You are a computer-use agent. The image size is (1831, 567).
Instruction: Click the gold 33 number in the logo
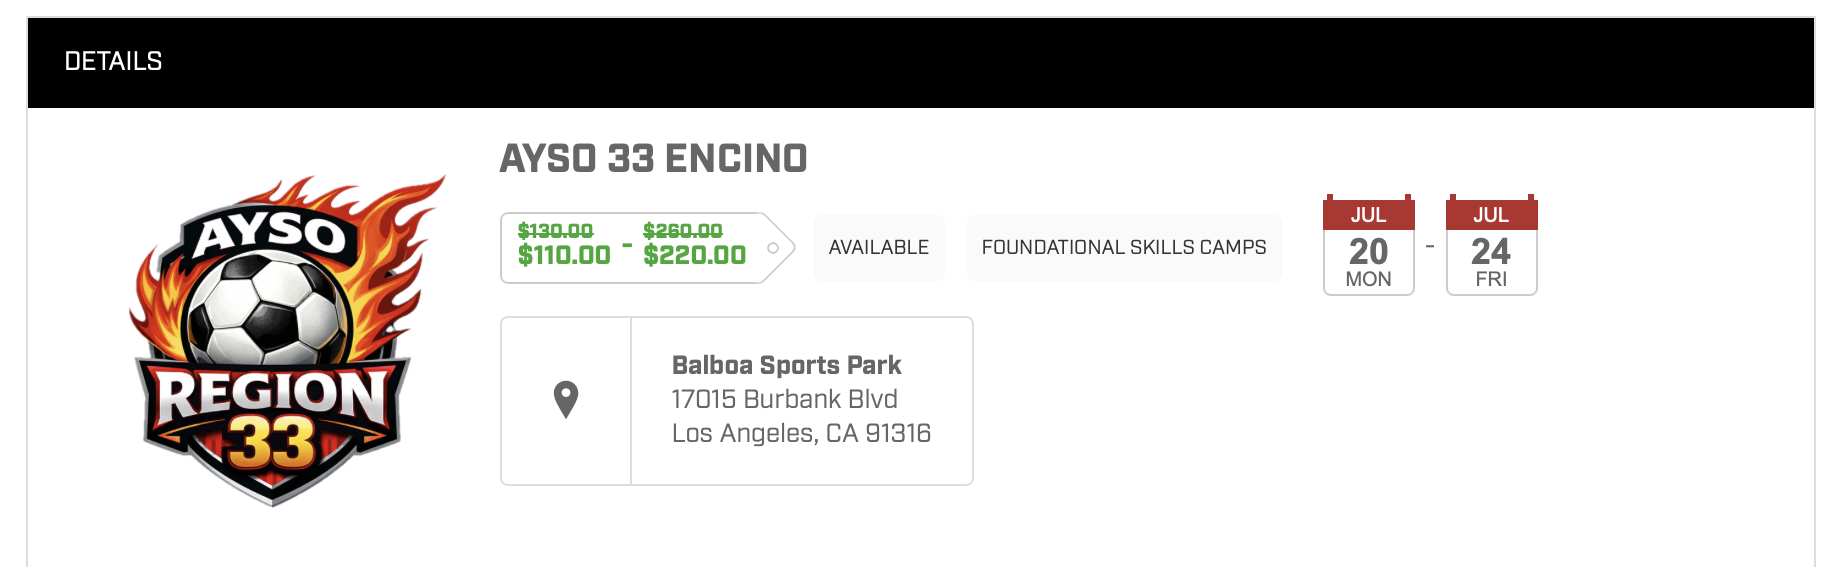pos(271,443)
